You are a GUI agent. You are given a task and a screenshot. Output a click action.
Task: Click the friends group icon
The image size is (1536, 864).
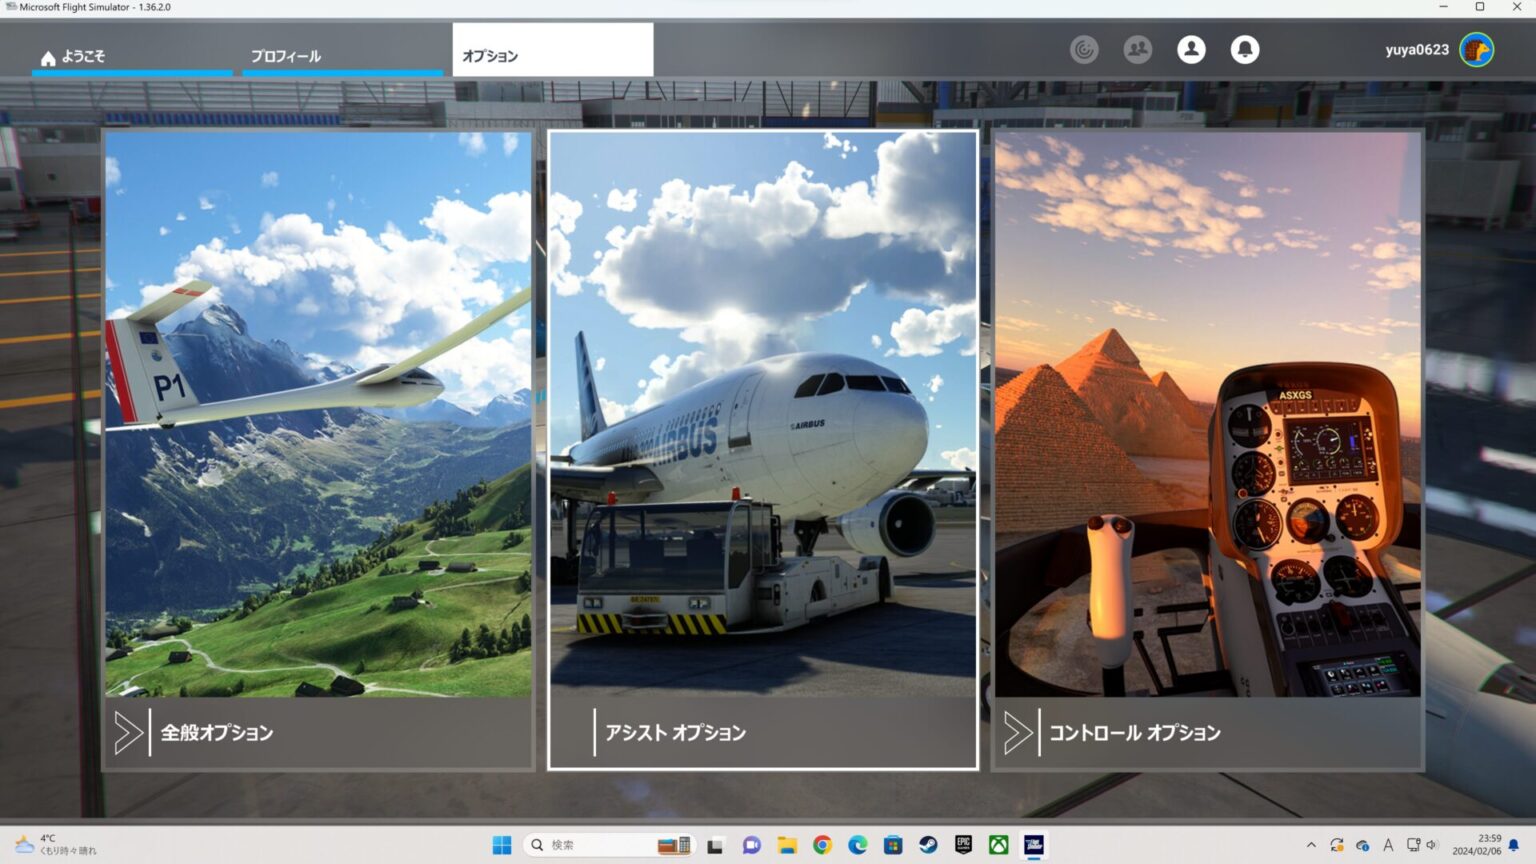pos(1137,49)
